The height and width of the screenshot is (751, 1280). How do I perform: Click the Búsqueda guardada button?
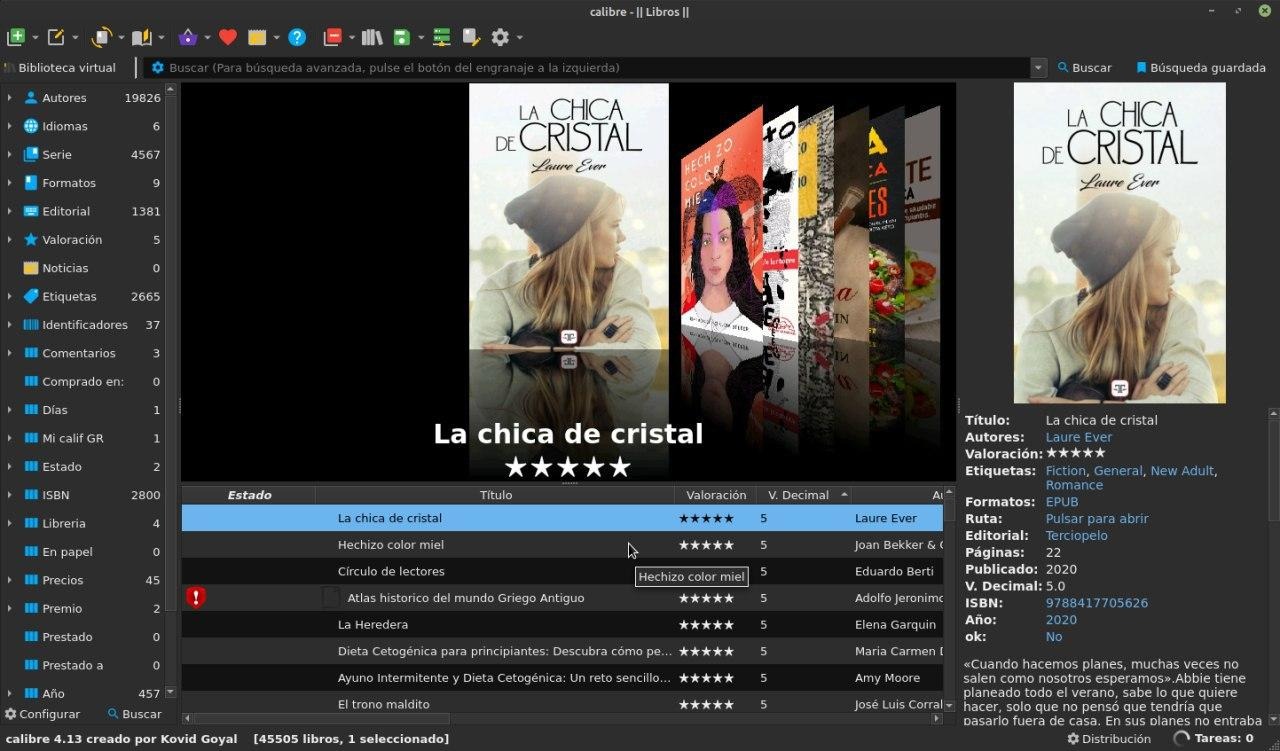coord(1200,68)
